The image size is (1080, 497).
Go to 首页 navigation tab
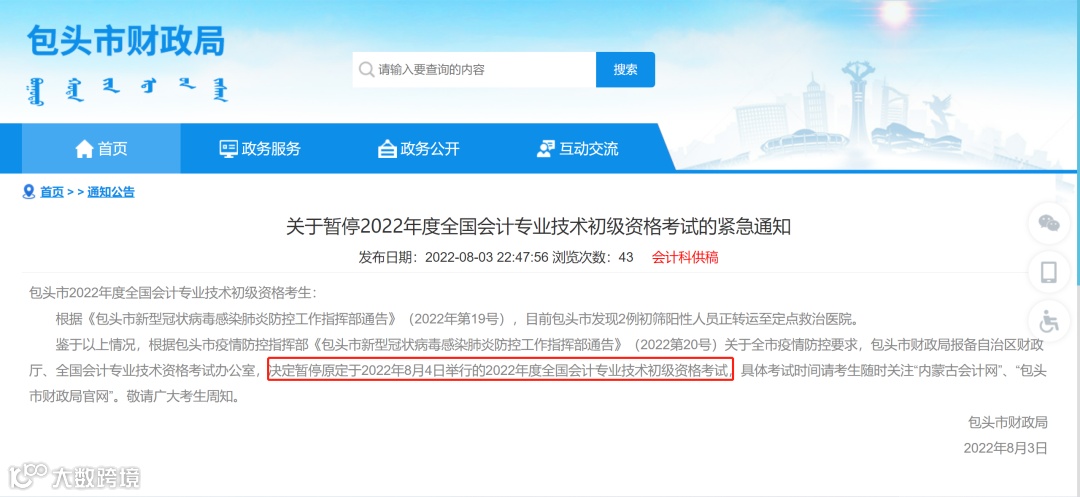click(x=101, y=149)
